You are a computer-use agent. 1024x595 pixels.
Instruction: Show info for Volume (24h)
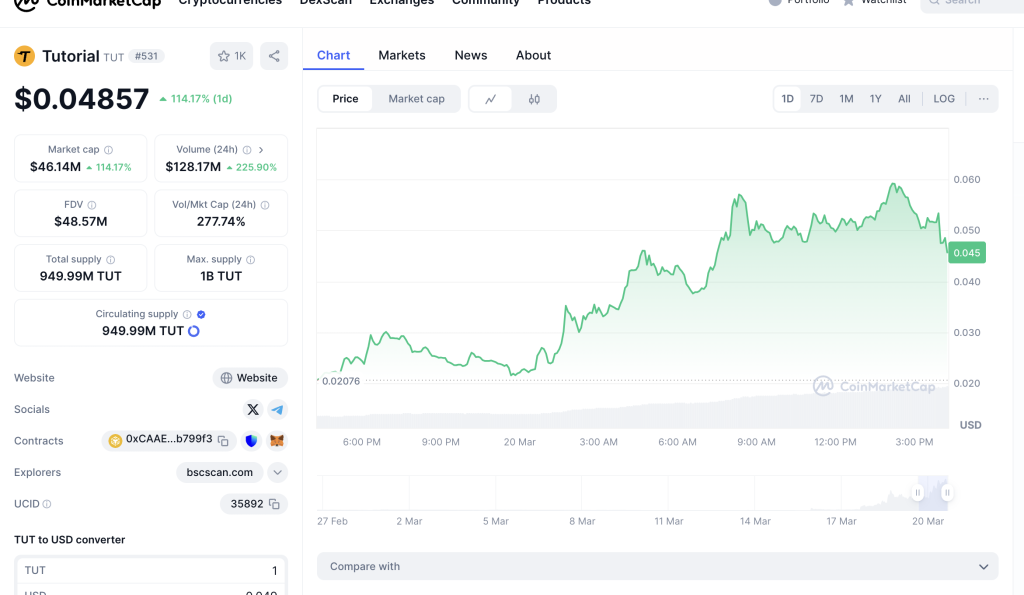(247, 150)
